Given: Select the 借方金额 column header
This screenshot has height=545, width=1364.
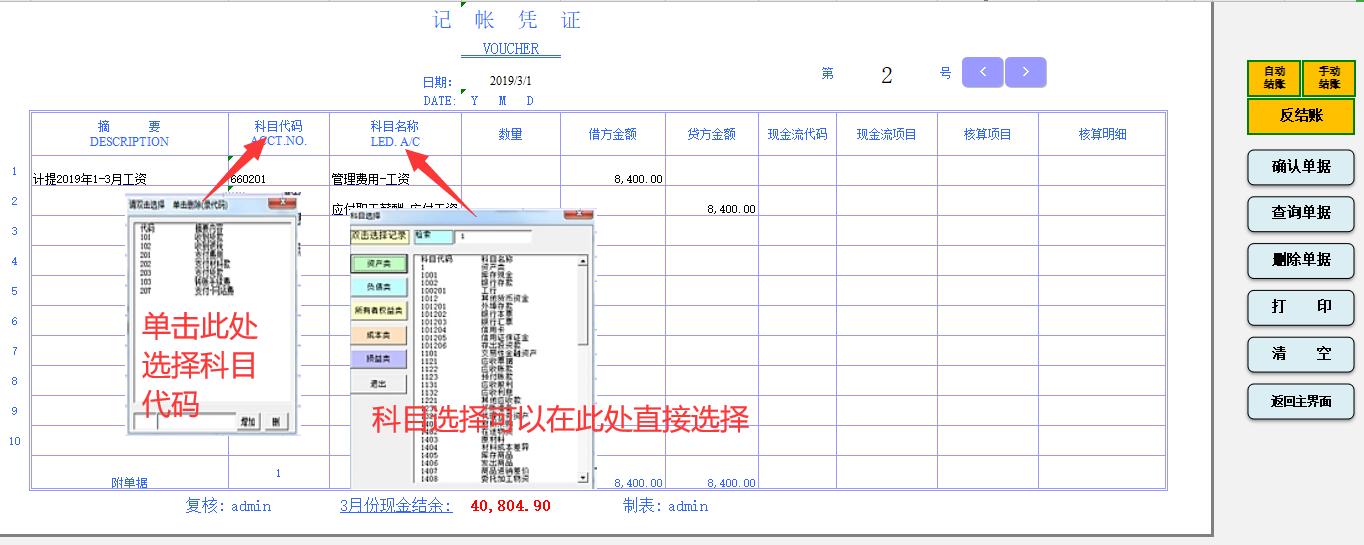Looking at the screenshot, I should click(612, 134).
